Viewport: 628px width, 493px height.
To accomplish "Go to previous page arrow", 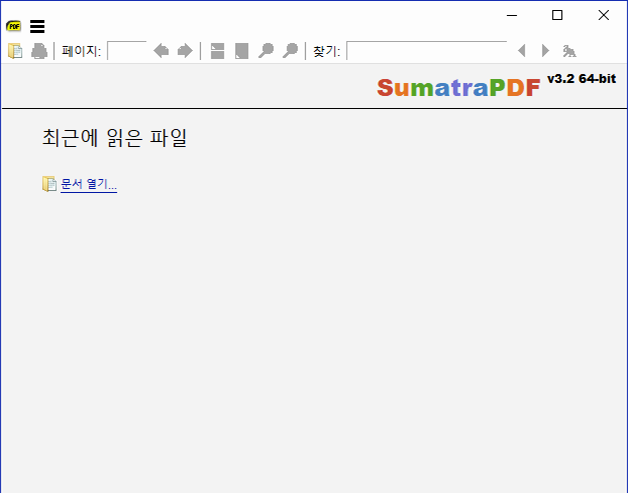I will point(161,51).
